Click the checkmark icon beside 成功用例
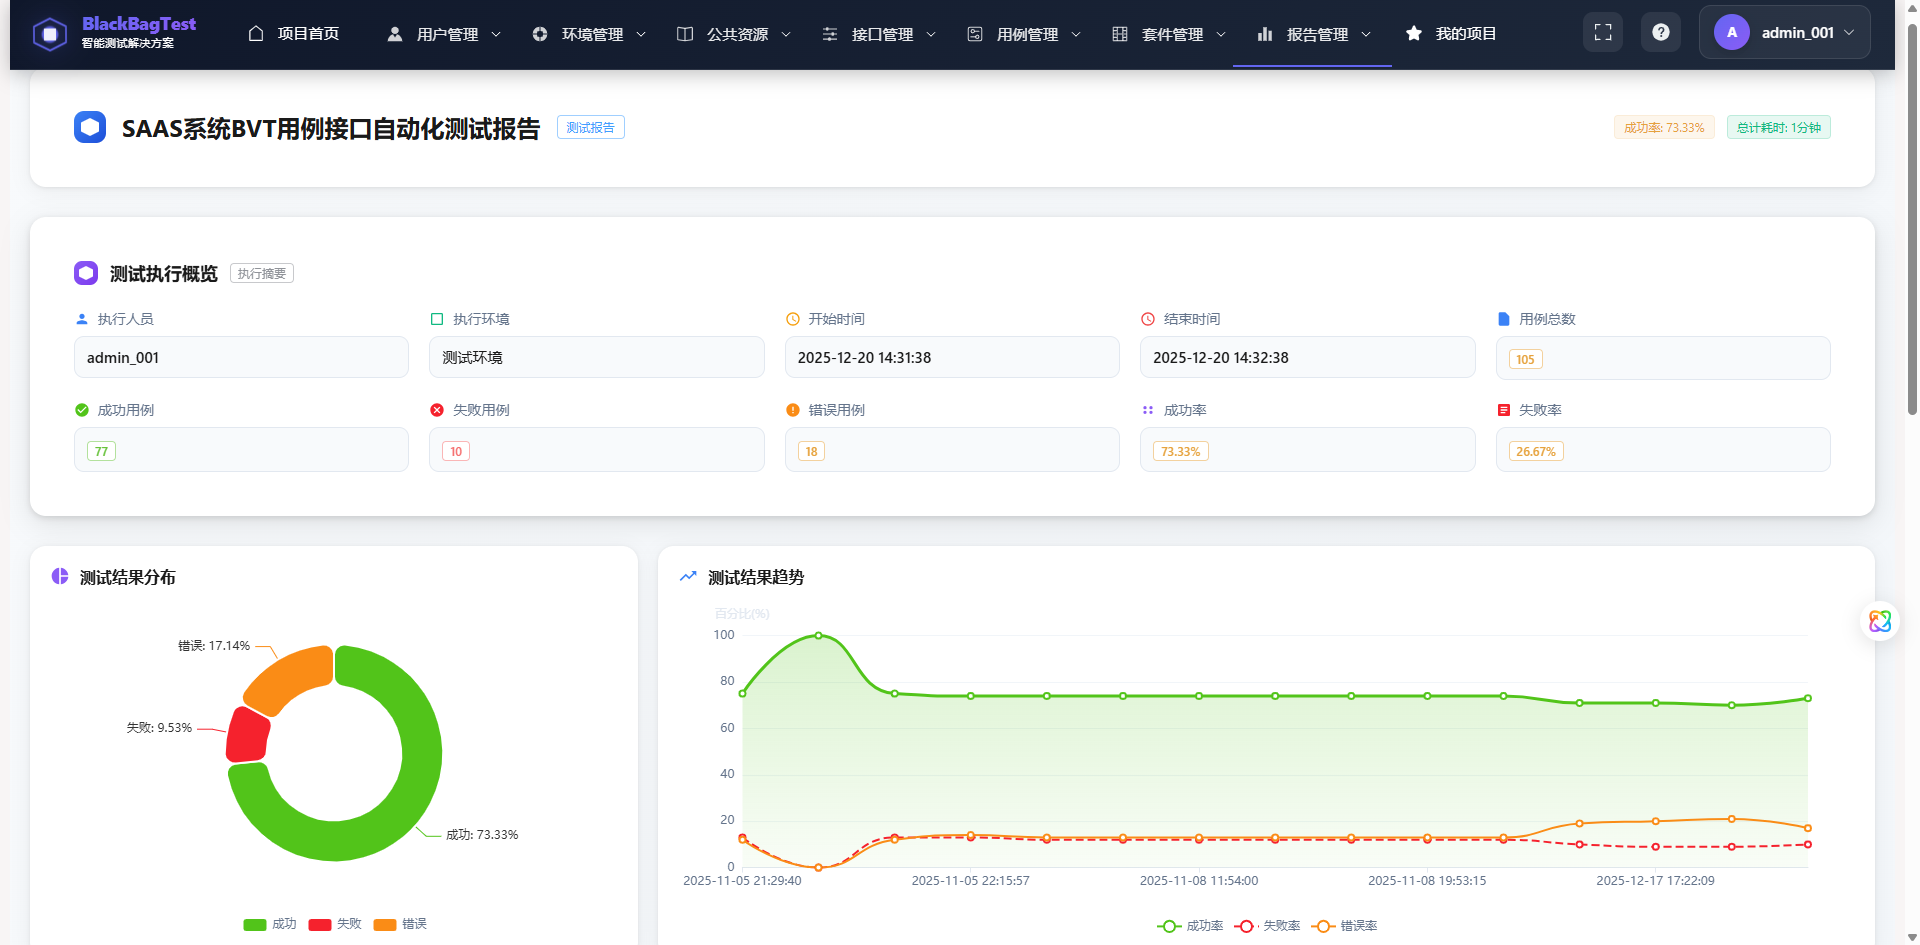This screenshot has width=1920, height=945. tap(81, 410)
